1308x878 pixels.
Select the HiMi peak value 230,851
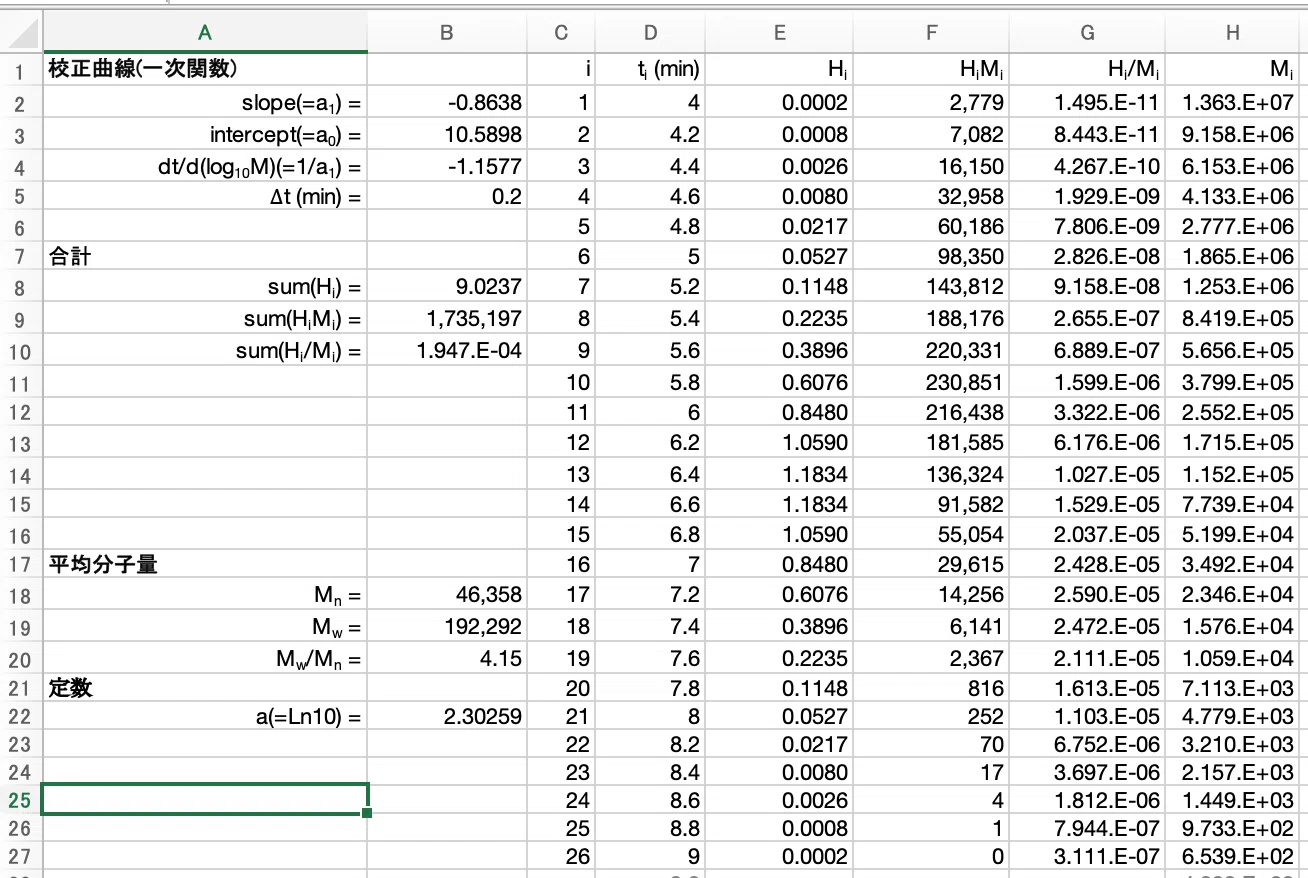point(932,382)
